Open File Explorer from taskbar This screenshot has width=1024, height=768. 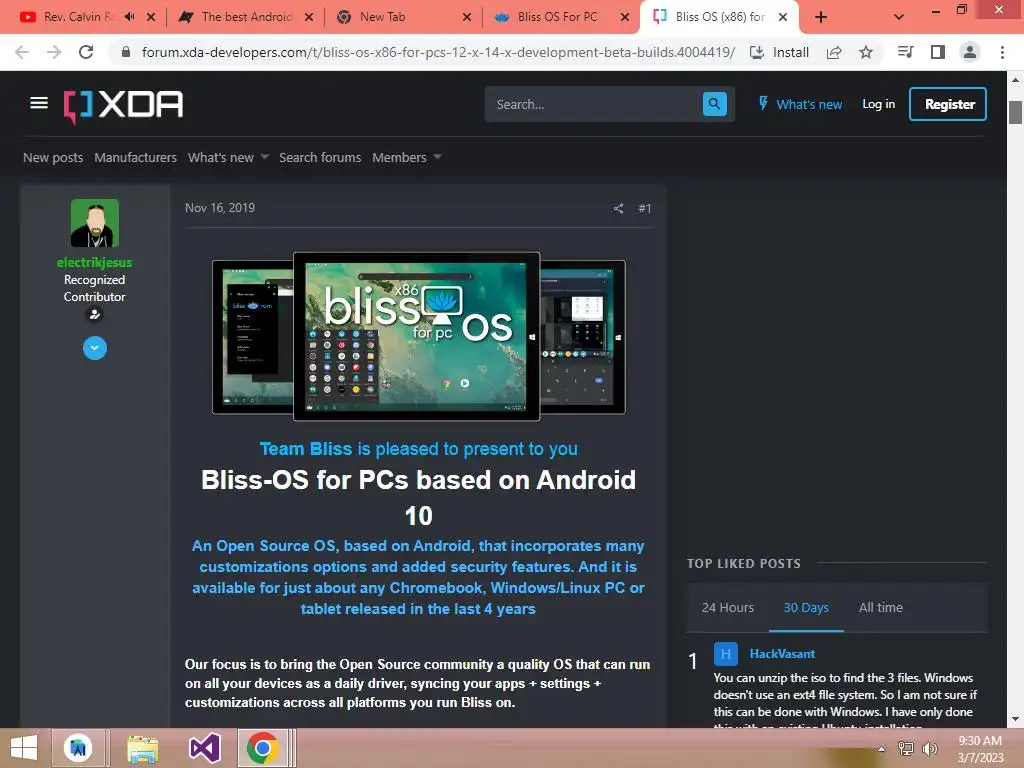pyautogui.click(x=142, y=748)
